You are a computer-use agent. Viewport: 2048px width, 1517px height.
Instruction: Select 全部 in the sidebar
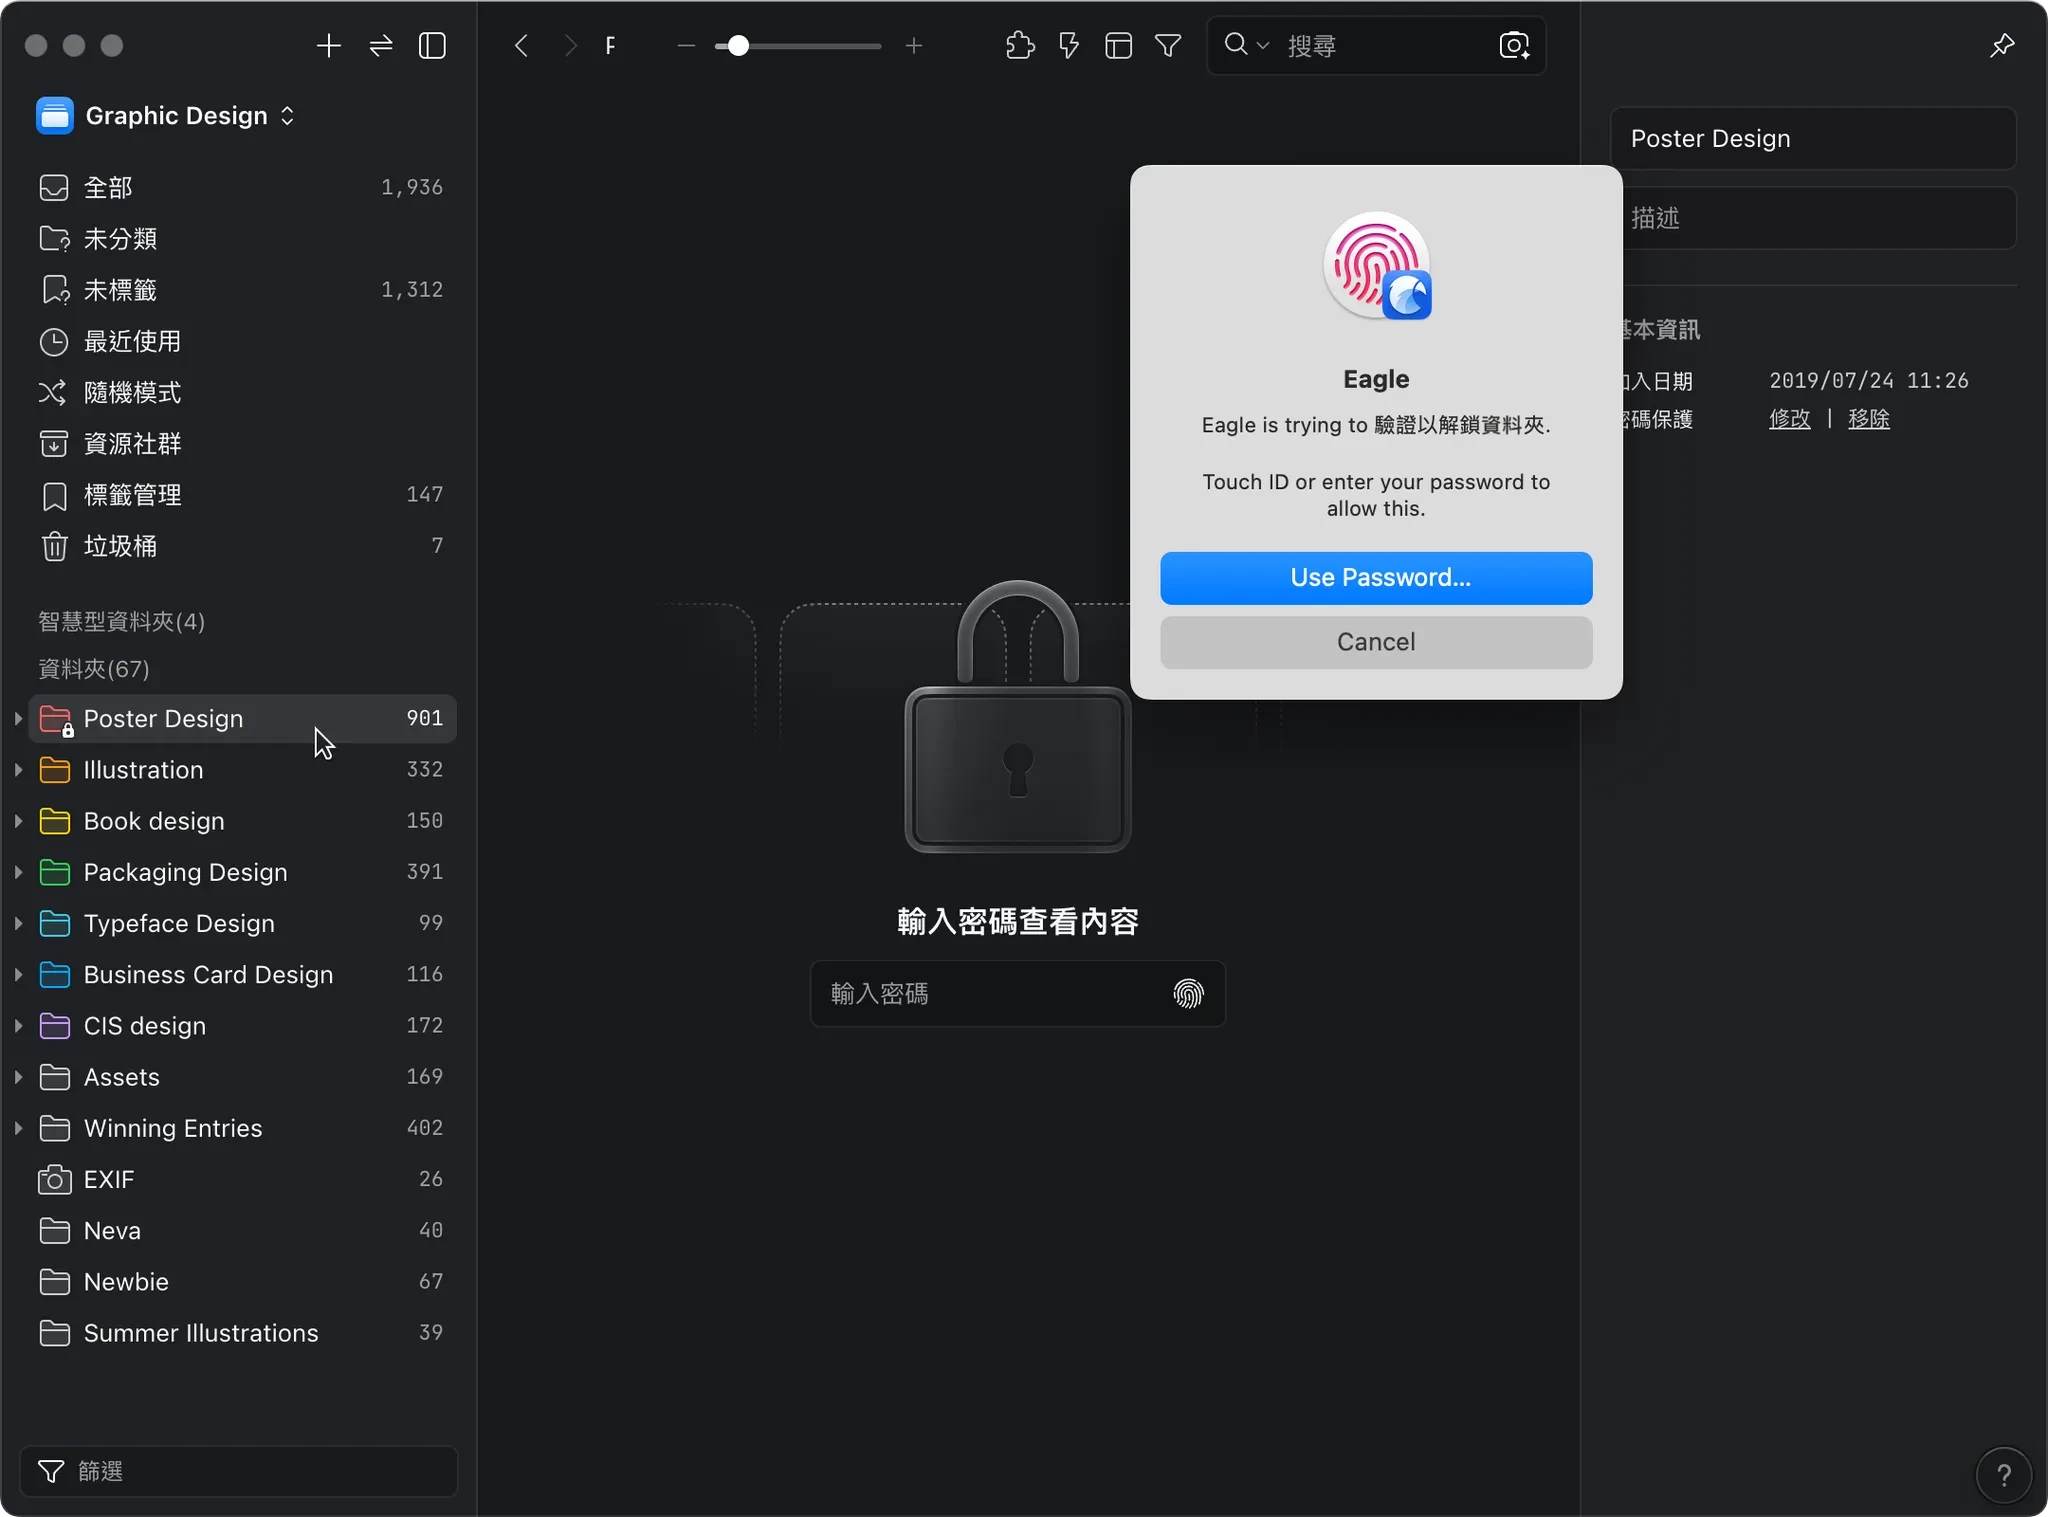pos(241,188)
